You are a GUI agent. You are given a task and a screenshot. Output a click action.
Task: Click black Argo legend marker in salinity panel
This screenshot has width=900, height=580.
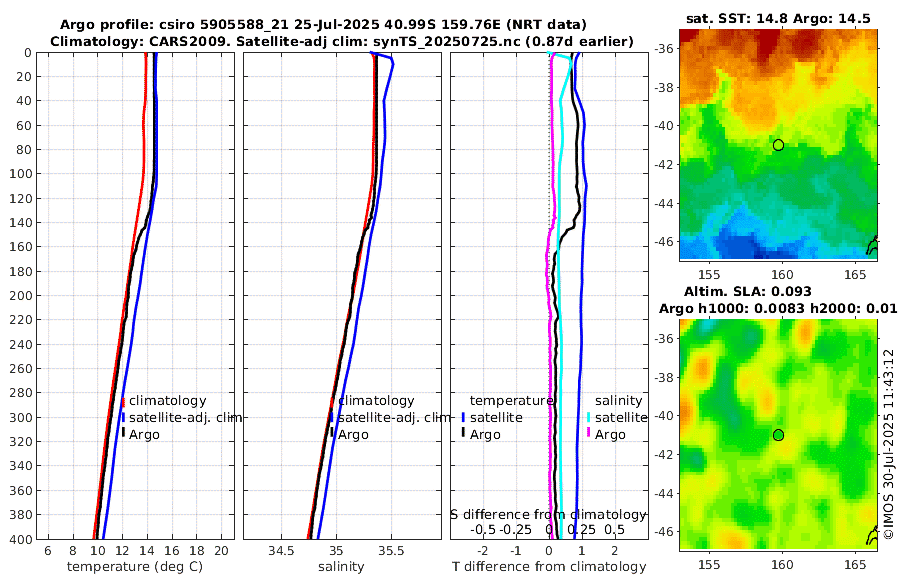pyautogui.click(x=332, y=434)
